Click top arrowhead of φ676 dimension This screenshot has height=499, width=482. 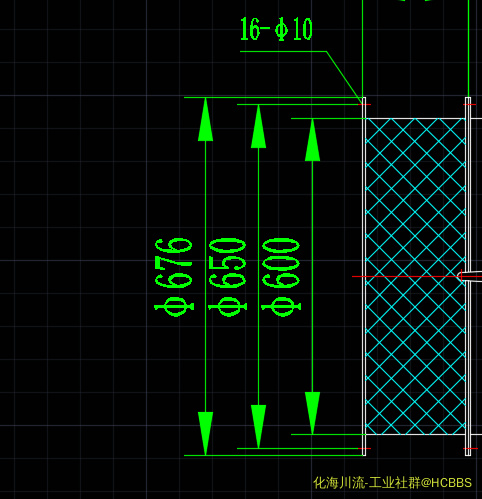205,119
